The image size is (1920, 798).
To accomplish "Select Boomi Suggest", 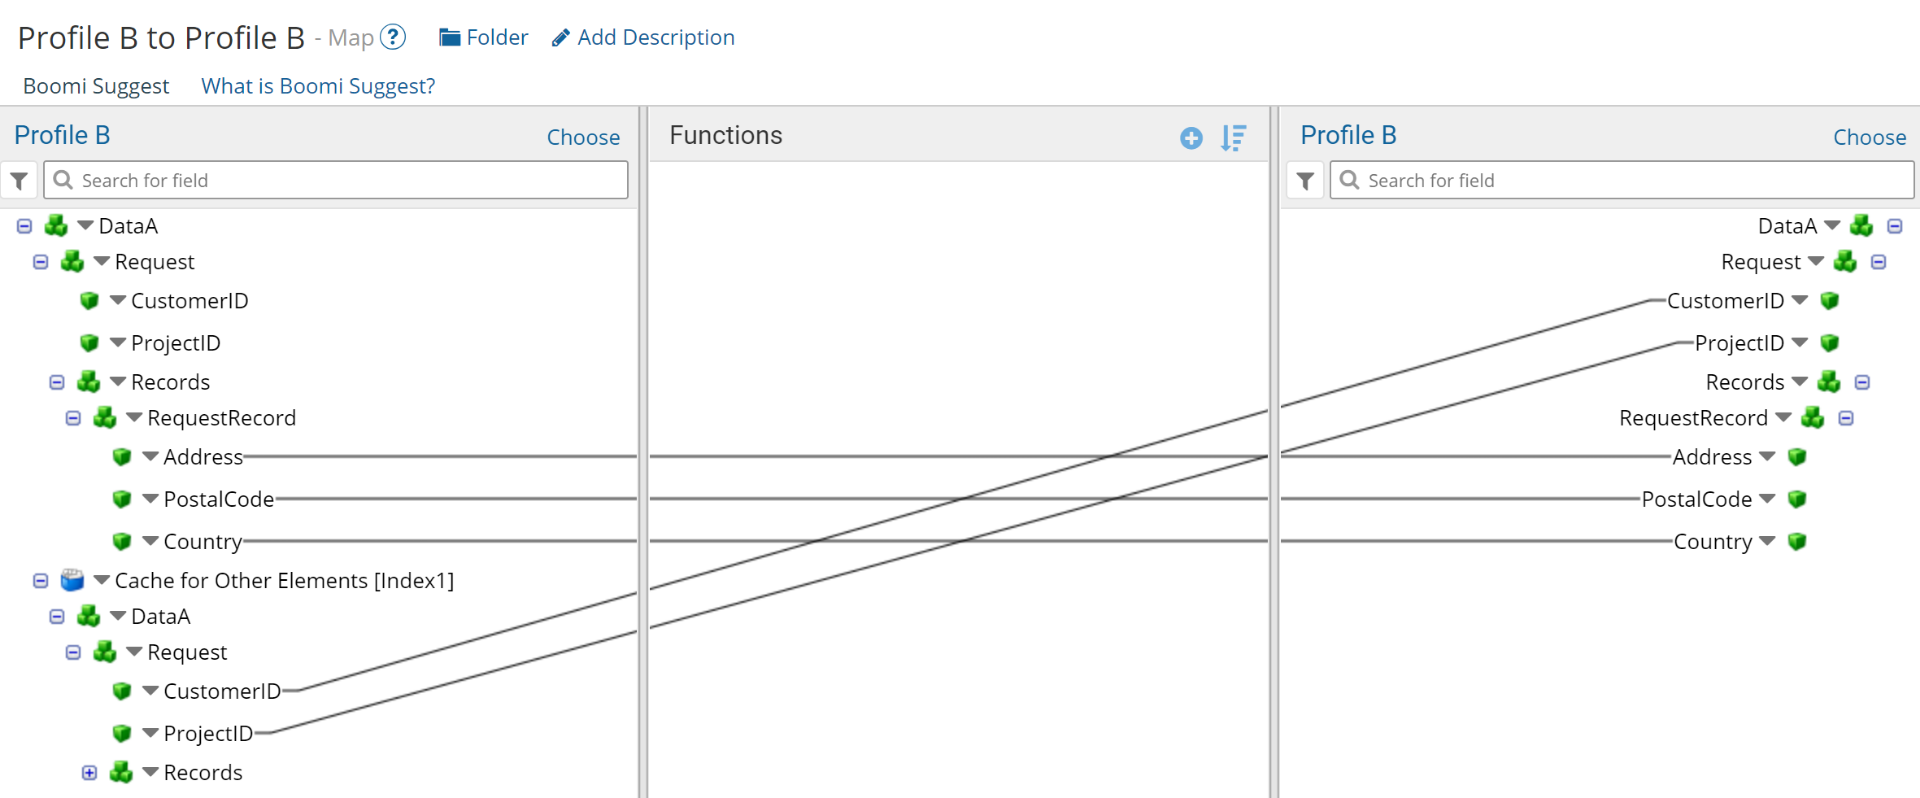I will click(95, 86).
